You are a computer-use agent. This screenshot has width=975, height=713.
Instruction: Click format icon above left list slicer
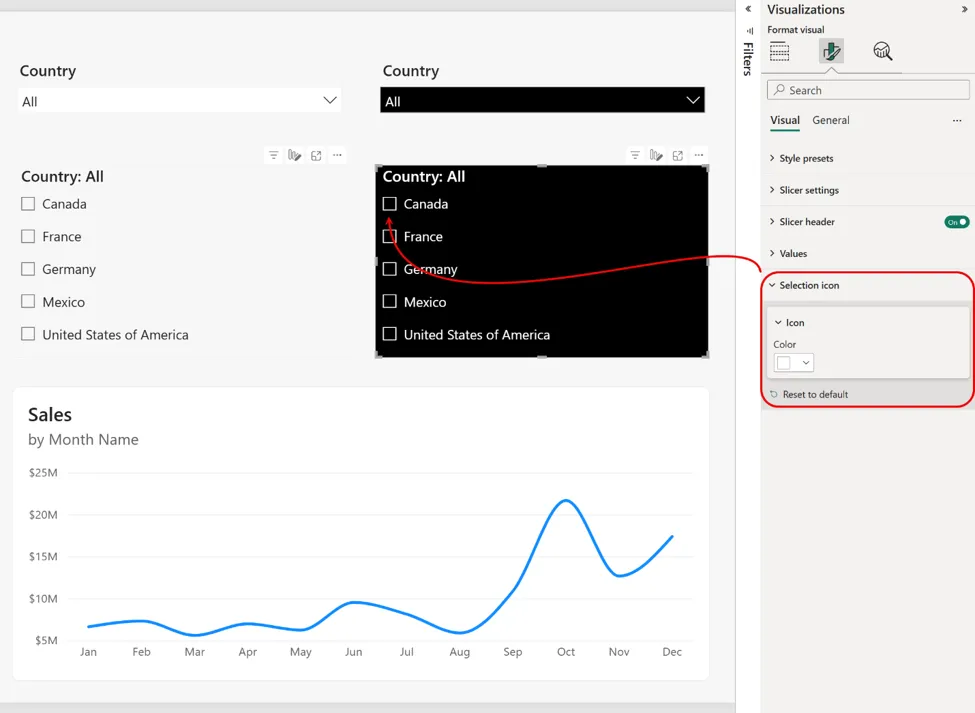point(295,155)
